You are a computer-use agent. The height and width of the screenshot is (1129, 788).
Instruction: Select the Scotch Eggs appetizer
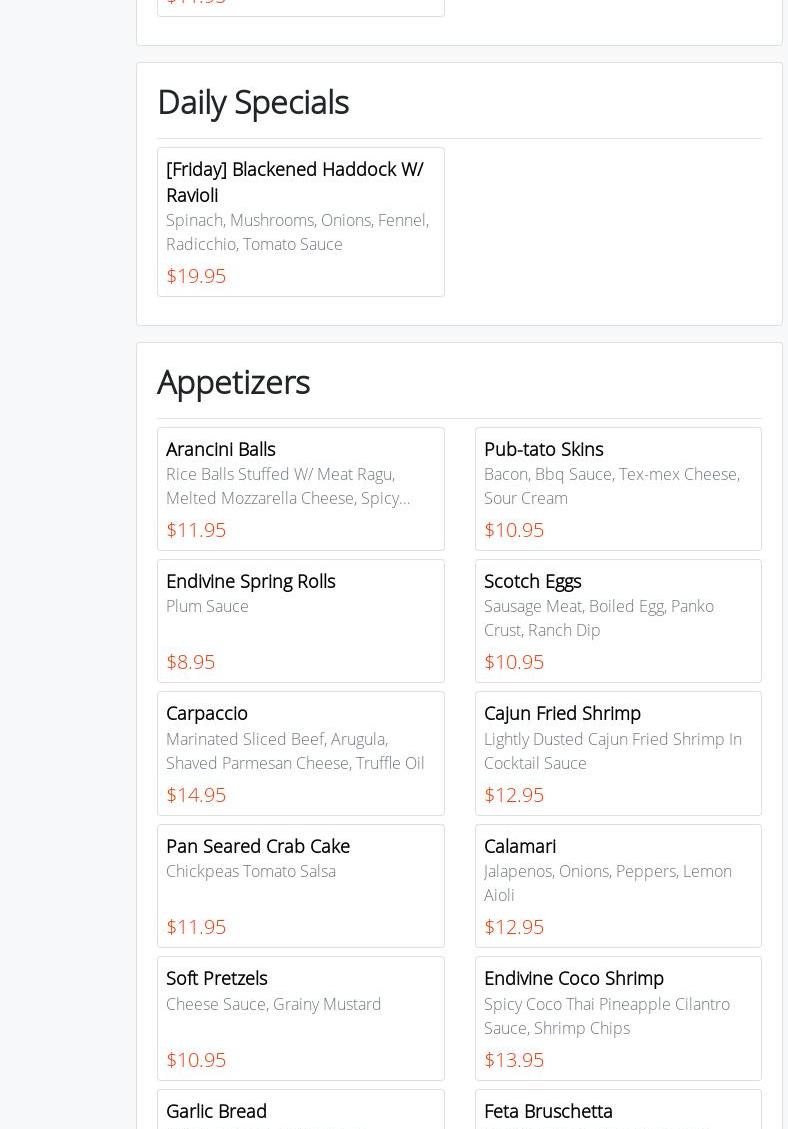point(618,620)
